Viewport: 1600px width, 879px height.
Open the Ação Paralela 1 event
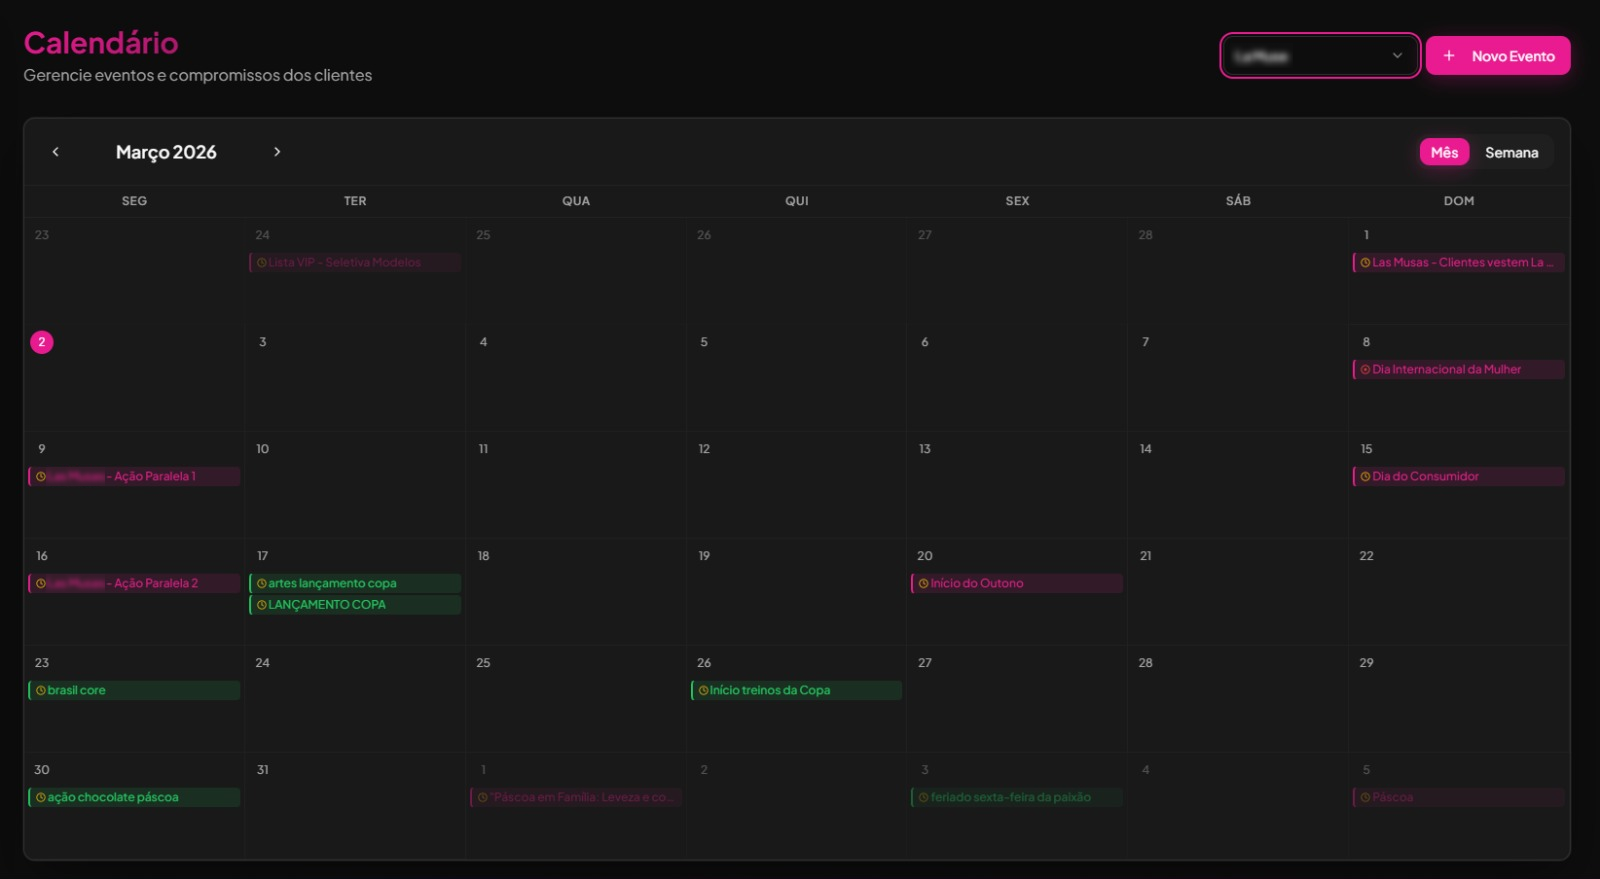tap(134, 476)
